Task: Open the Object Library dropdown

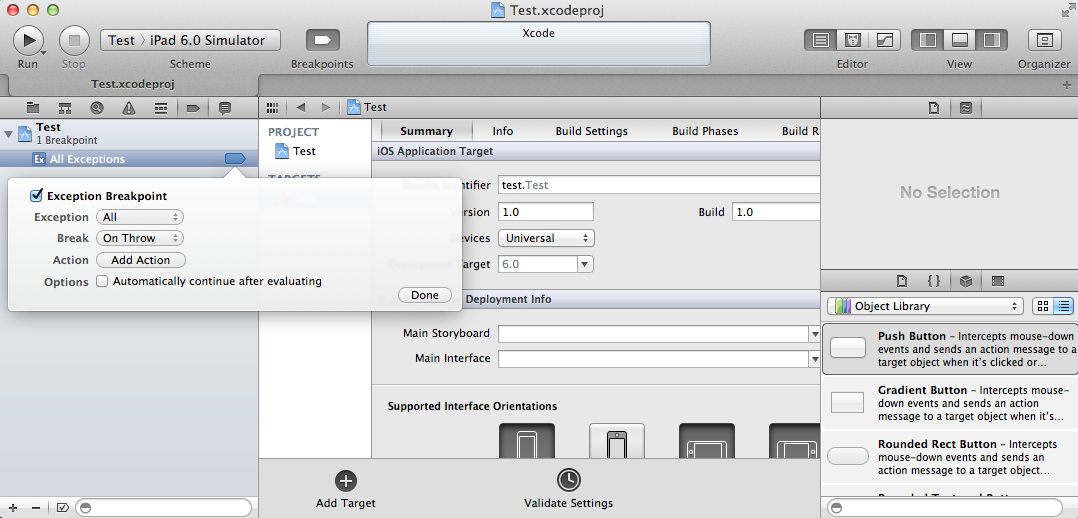Action: tap(925, 306)
